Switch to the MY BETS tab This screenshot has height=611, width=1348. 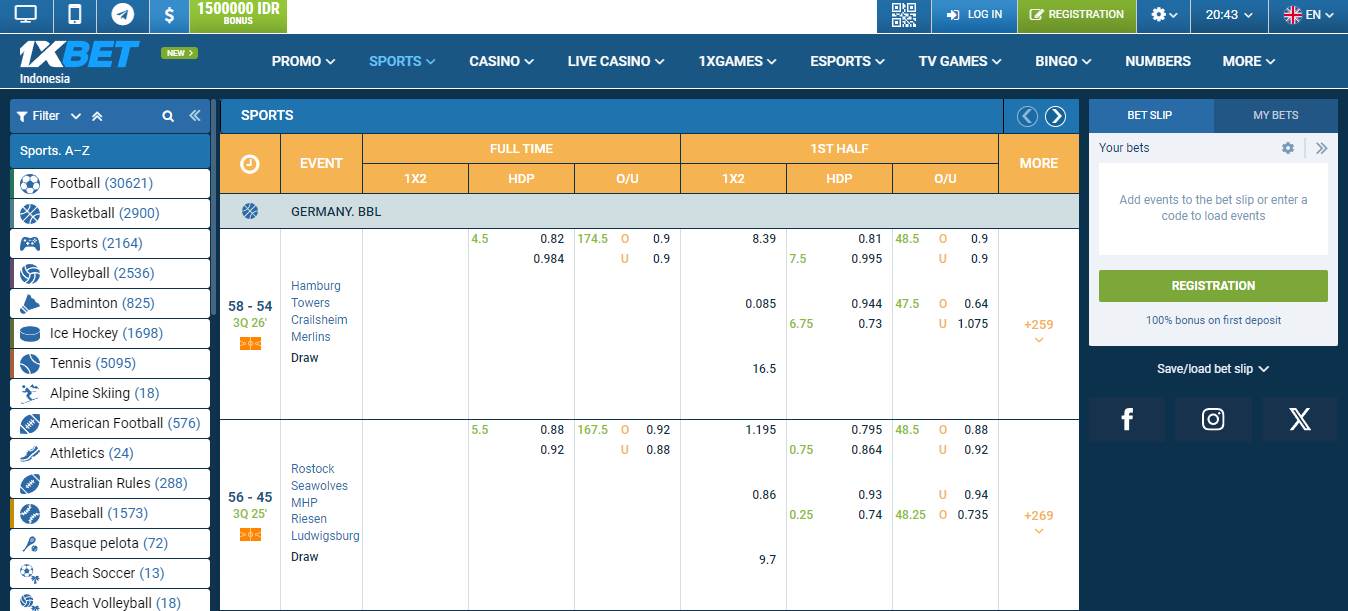[x=1276, y=115]
